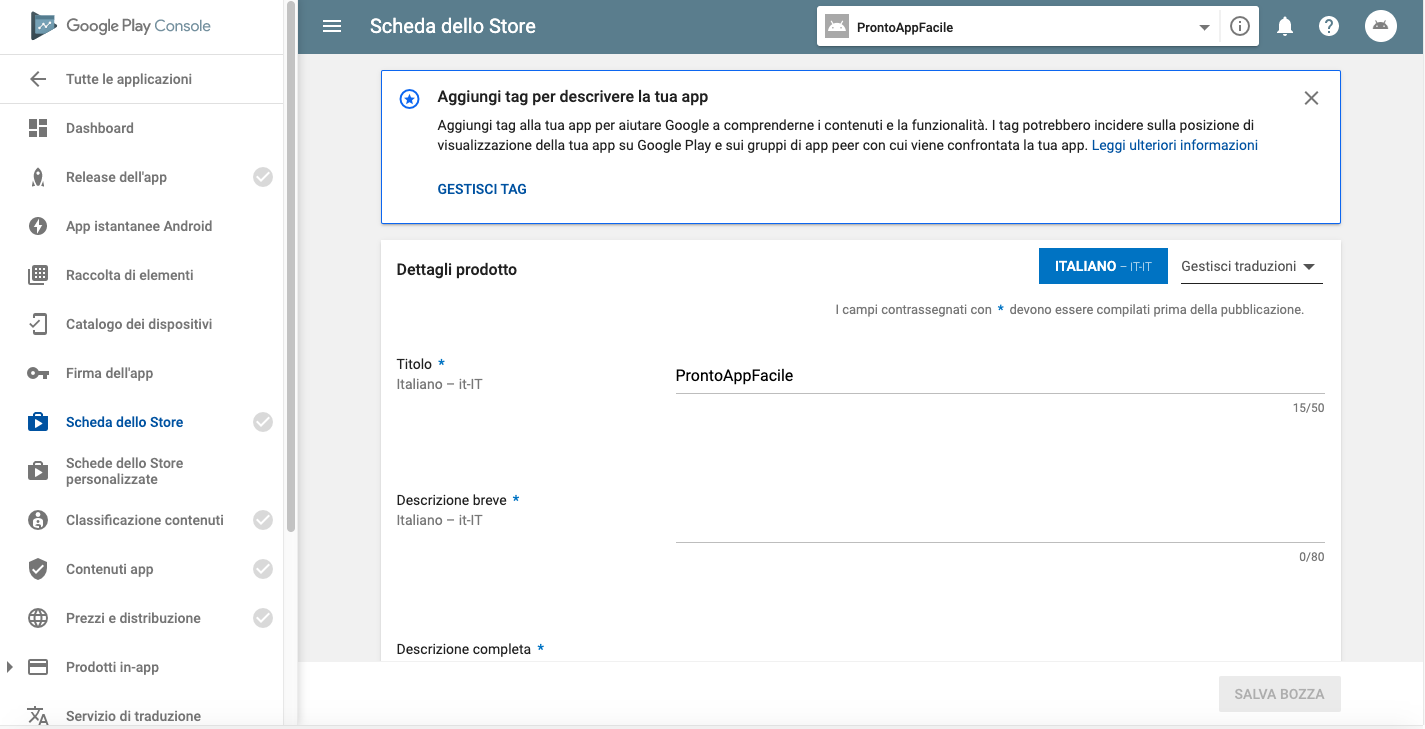The height and width of the screenshot is (729, 1425).
Task: Open the account avatar icon
Action: [1381, 27]
